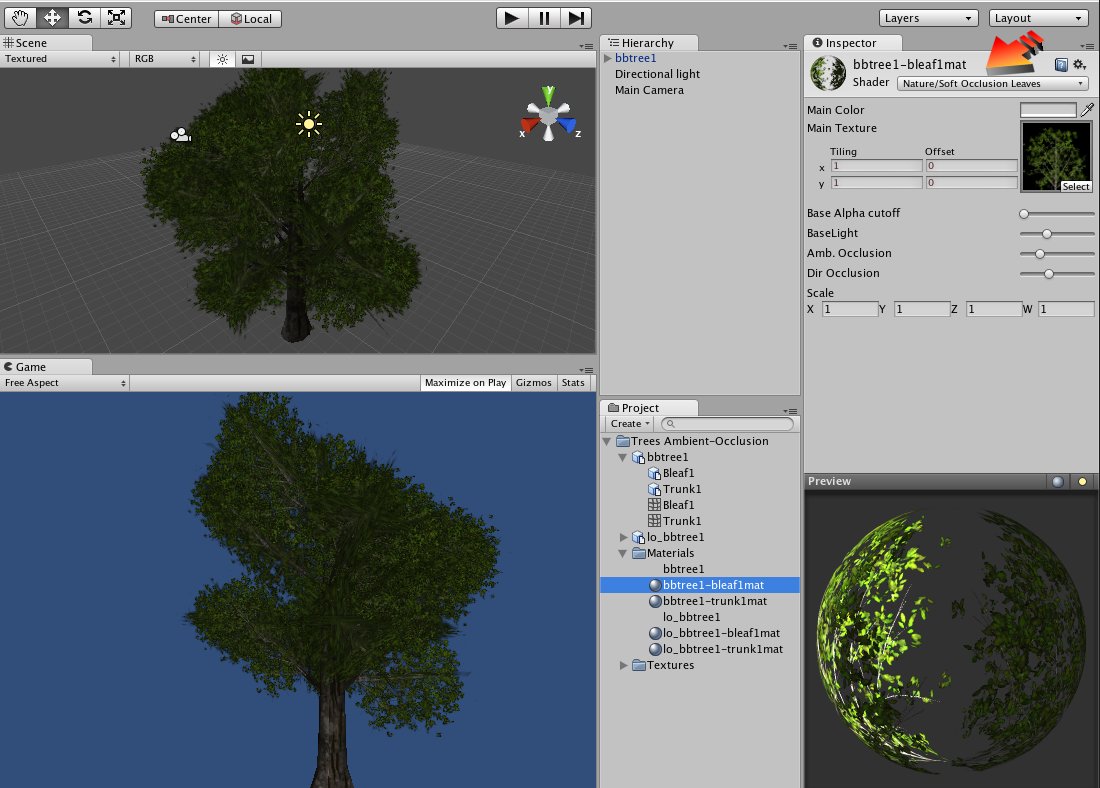Open the Layout dropdown
Viewport: 1100px width, 788px height.
tap(1037, 17)
